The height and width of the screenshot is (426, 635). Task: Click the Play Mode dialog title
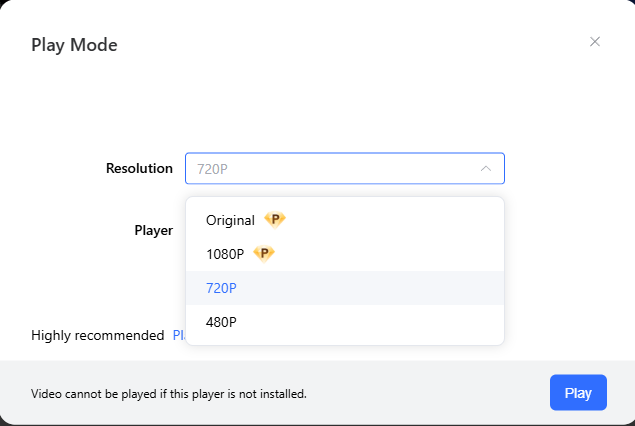74,45
